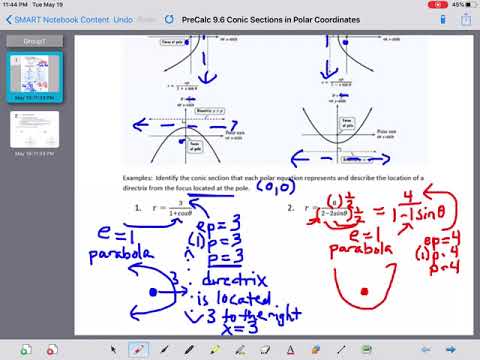The image size is (480, 360).
Task: Tap the battery indicator in status bar
Action: [470, 5]
